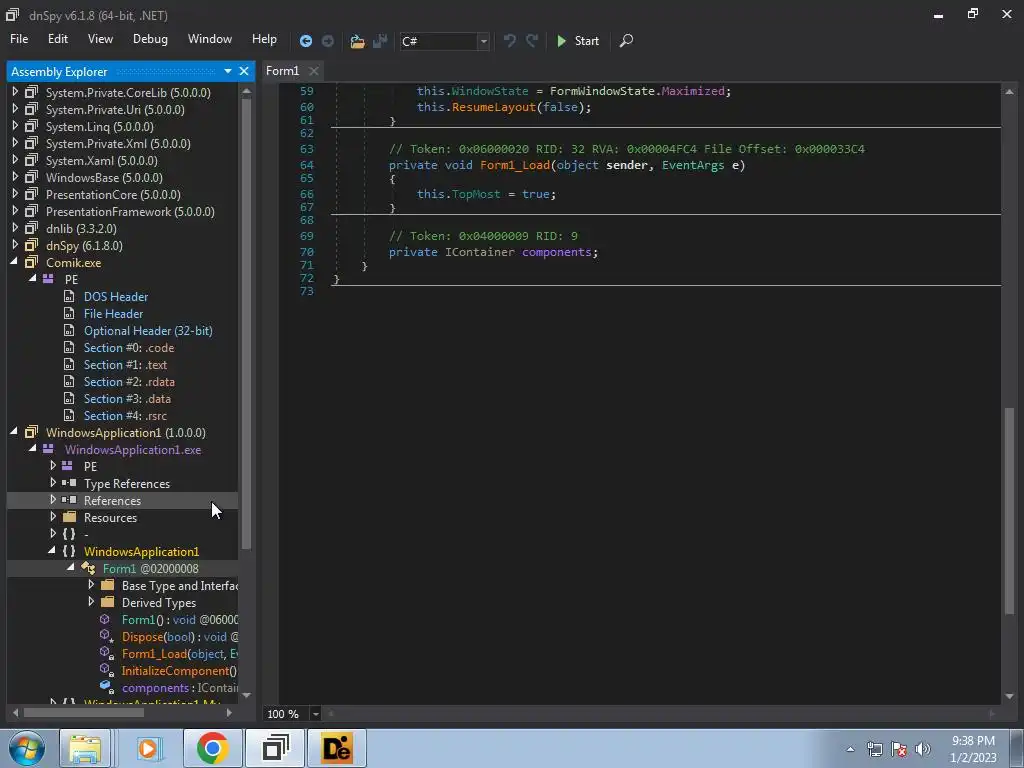Expand the Resources folder node
Viewport: 1024px width, 768px height.
click(x=53, y=517)
